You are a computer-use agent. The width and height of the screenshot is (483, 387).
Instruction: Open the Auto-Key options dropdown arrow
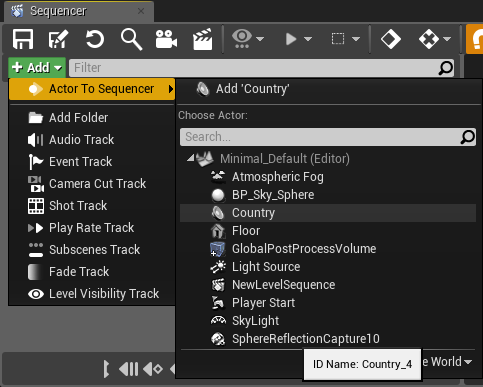tap(447, 39)
